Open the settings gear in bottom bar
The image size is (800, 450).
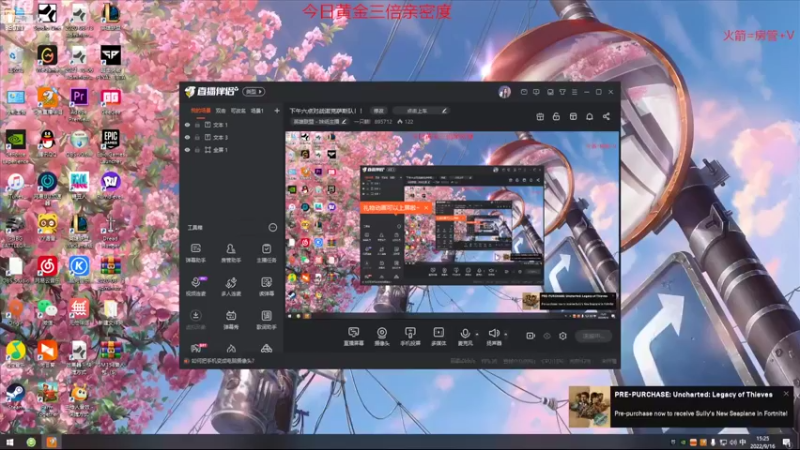click(x=563, y=336)
